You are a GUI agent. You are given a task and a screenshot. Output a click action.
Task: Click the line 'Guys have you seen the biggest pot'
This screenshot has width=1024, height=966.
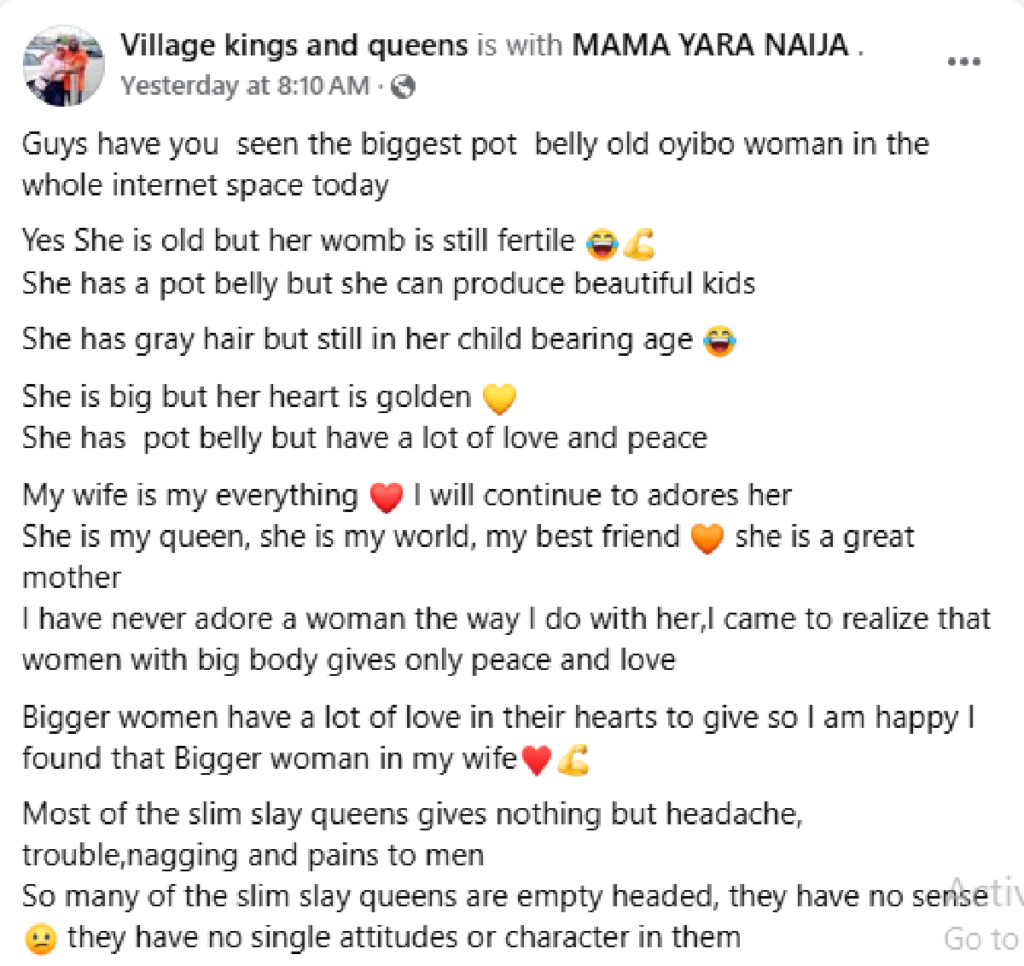[269, 145]
